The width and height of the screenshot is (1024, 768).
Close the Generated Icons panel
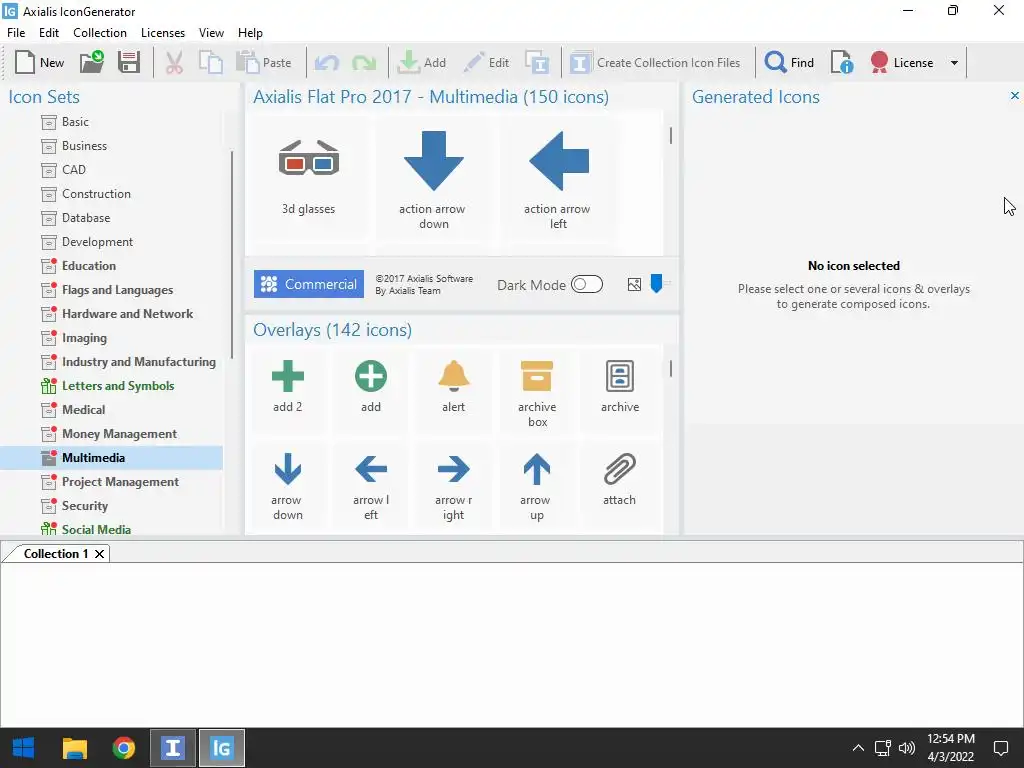1014,96
